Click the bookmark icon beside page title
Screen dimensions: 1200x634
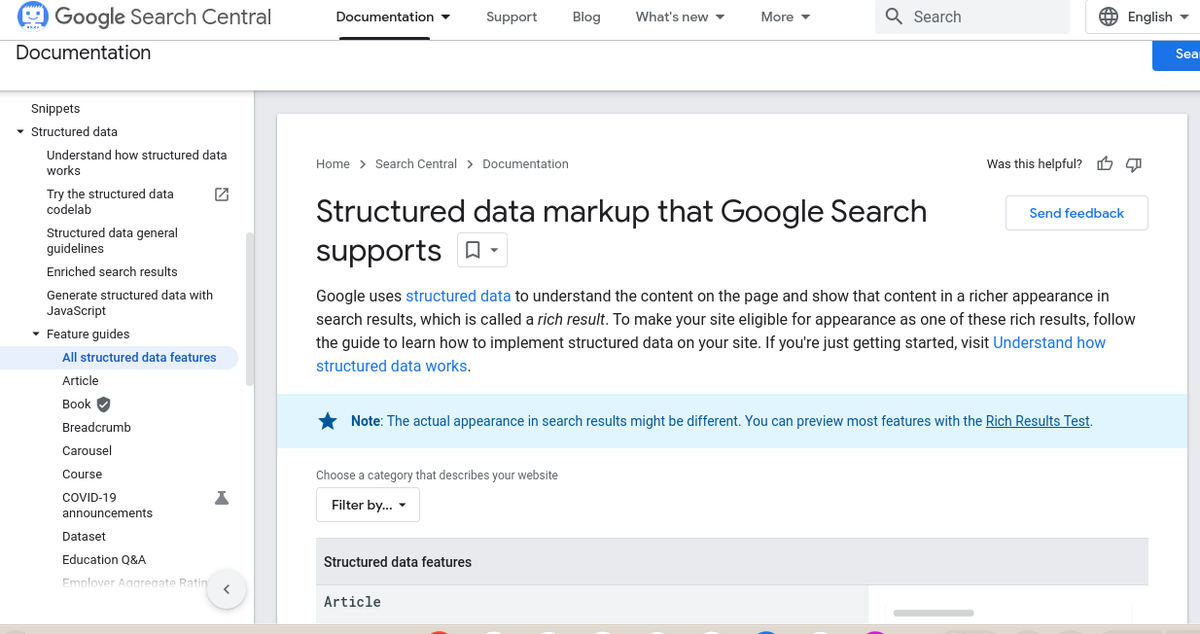(x=473, y=250)
